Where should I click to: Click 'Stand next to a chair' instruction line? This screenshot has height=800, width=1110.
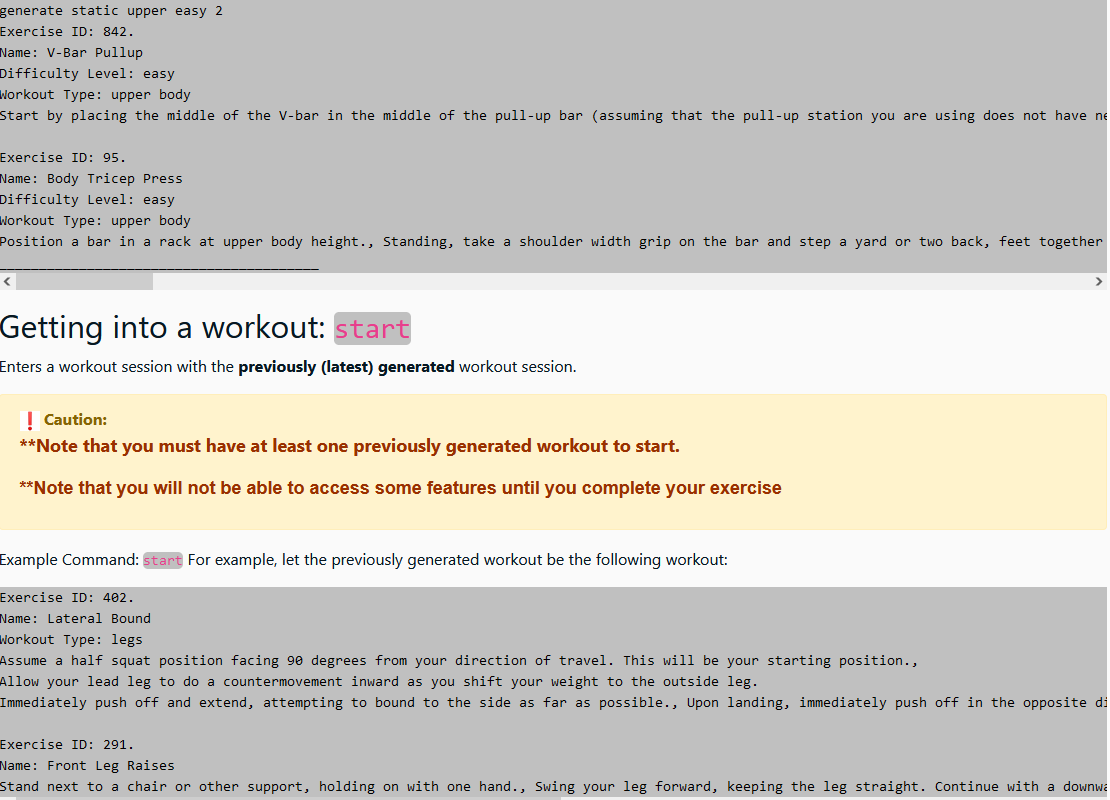[554, 787]
